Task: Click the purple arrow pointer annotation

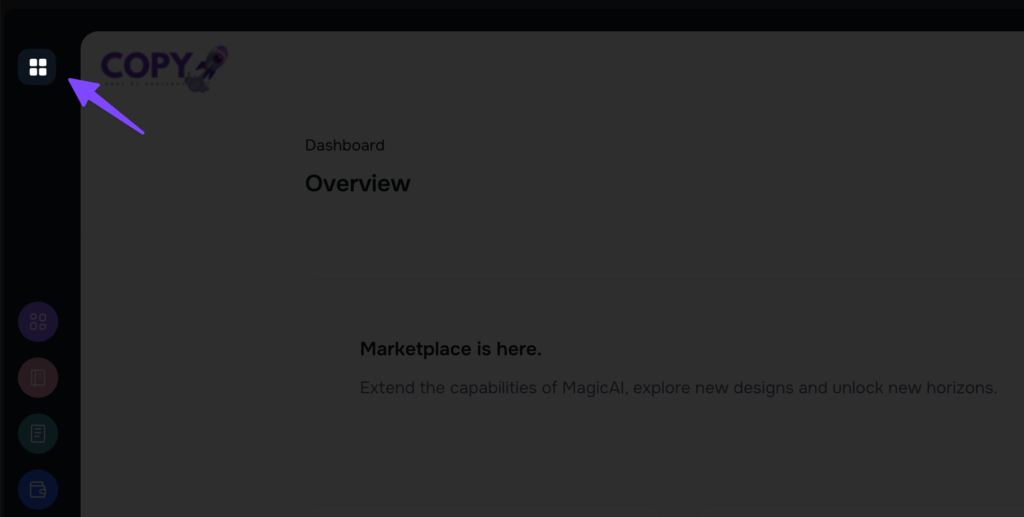Action: [x=108, y=105]
